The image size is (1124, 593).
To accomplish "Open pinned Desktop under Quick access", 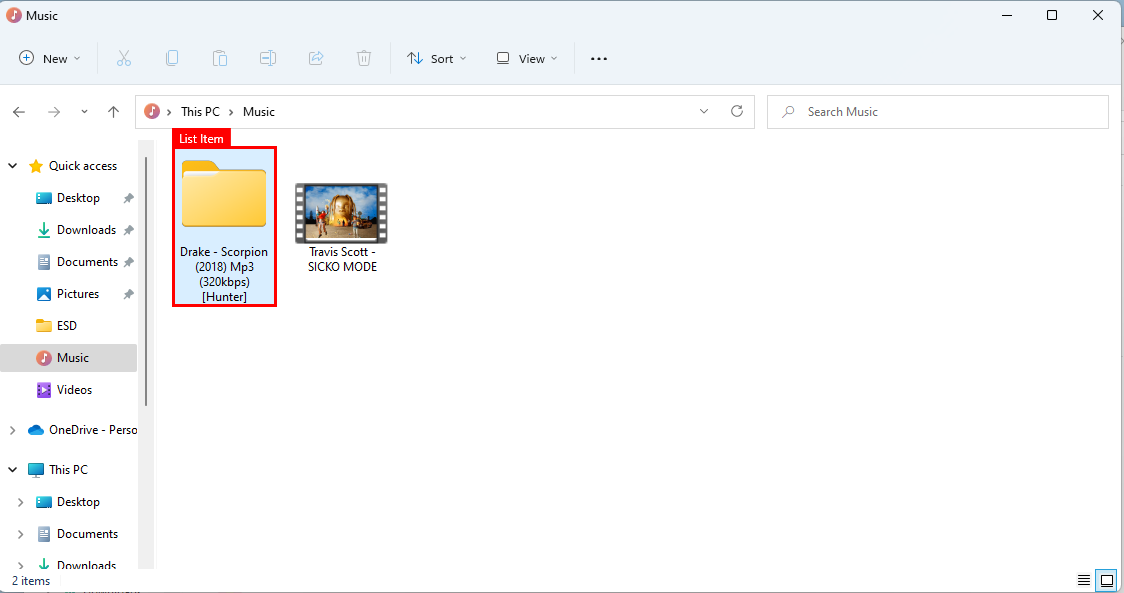I will (78, 198).
